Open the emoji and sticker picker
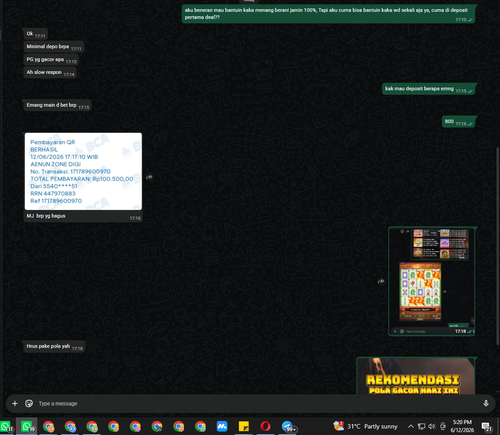This screenshot has height=435, width=500. [29, 404]
